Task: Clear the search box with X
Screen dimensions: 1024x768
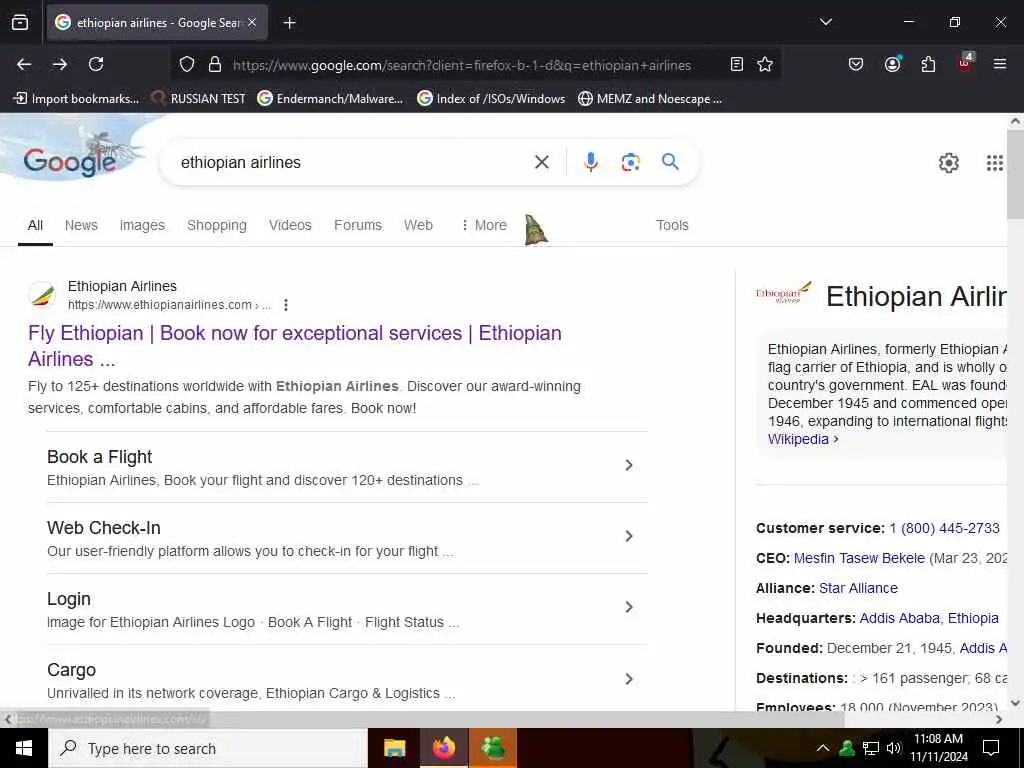Action: click(541, 162)
